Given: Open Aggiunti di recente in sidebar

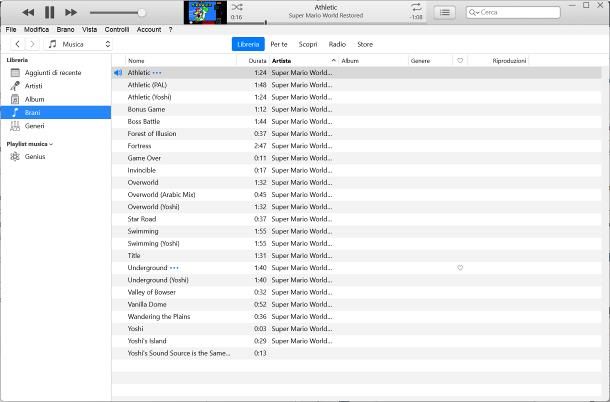Looking at the screenshot, I should [x=56, y=73].
